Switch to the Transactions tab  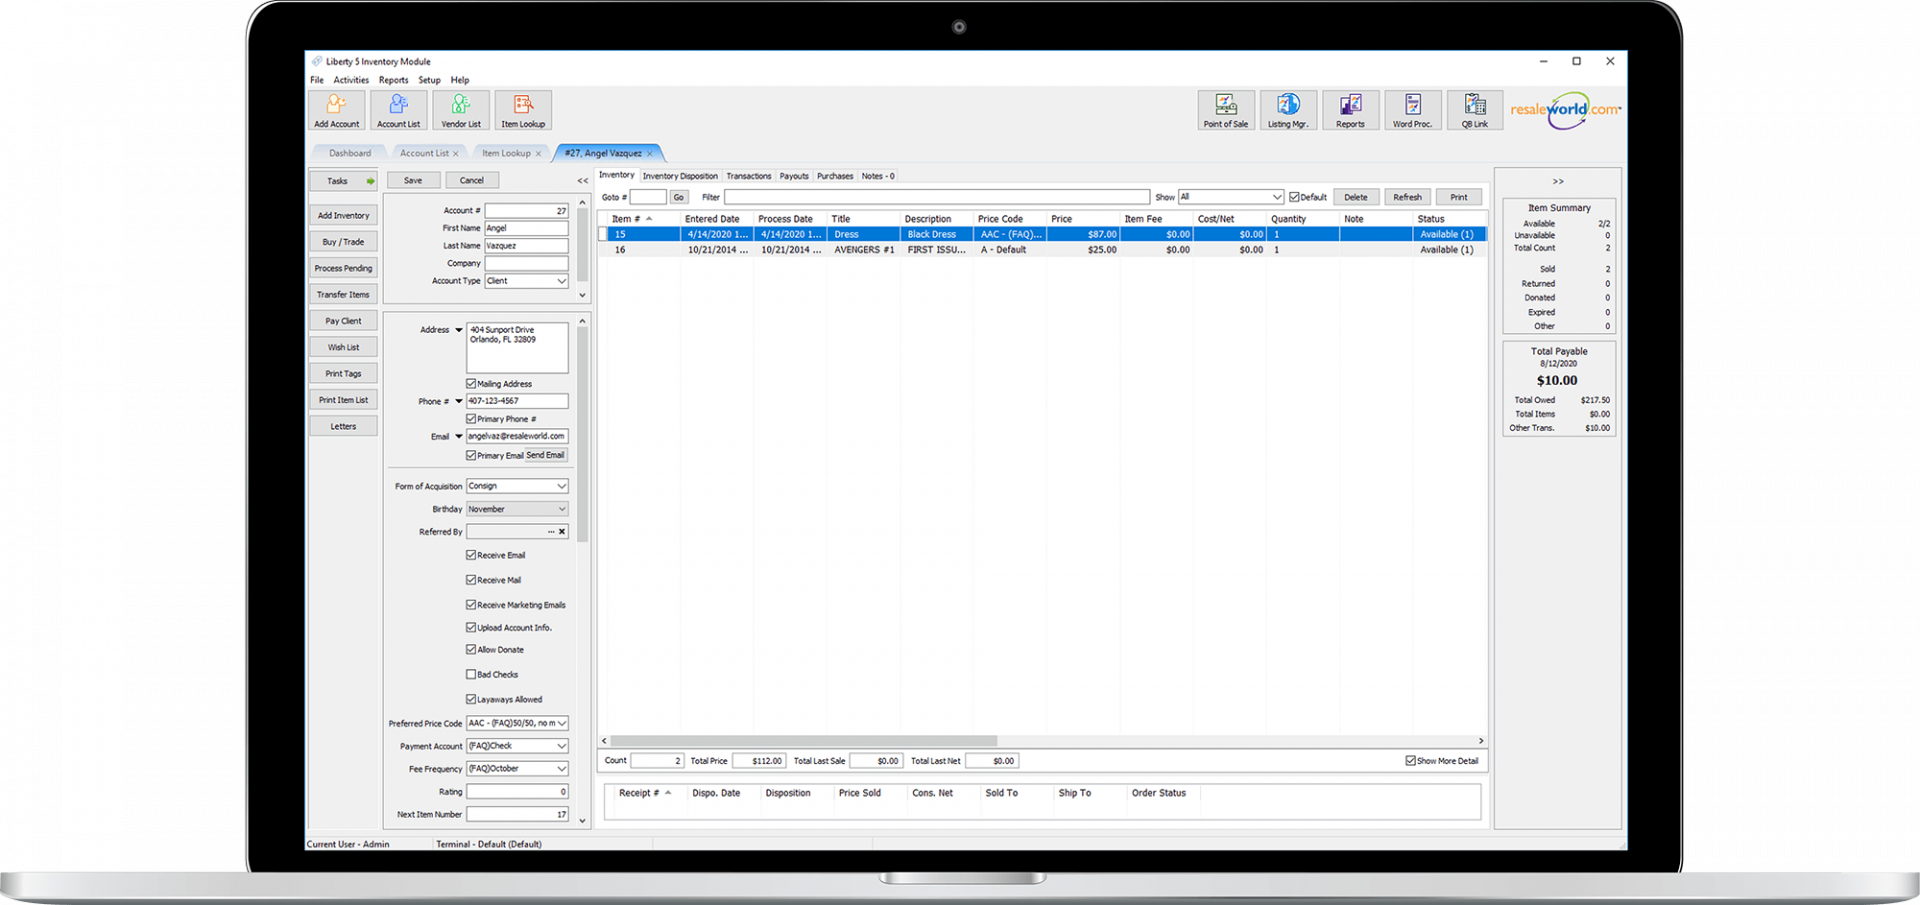point(749,175)
